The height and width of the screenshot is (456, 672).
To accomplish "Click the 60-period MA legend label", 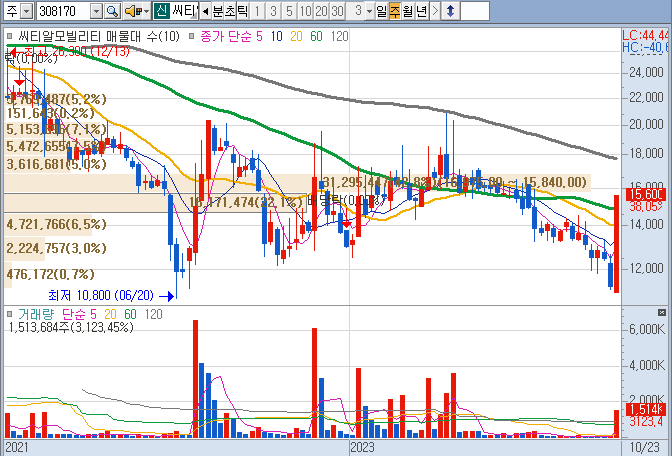I will click(x=316, y=36).
